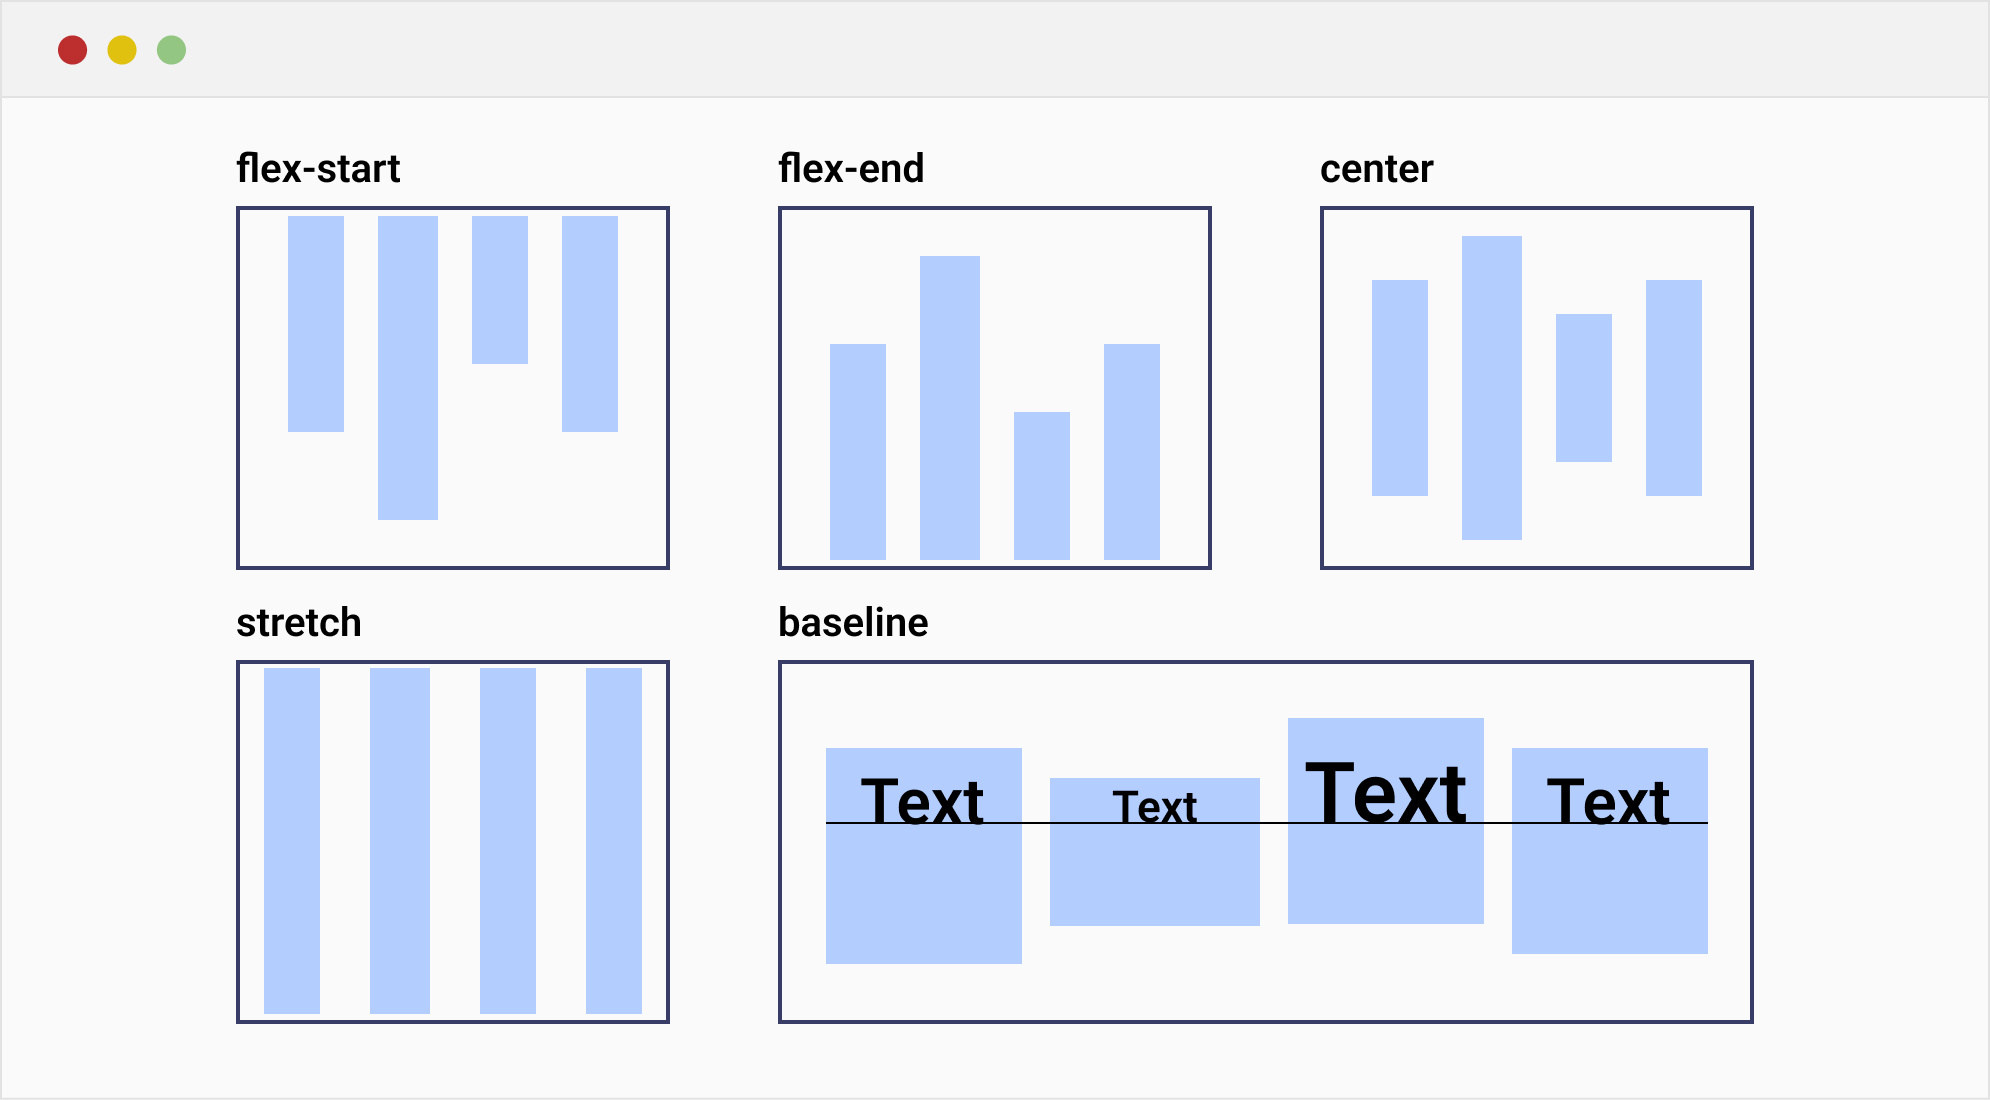The height and width of the screenshot is (1100, 1990).
Task: Click the green window dot
Action: [x=171, y=50]
